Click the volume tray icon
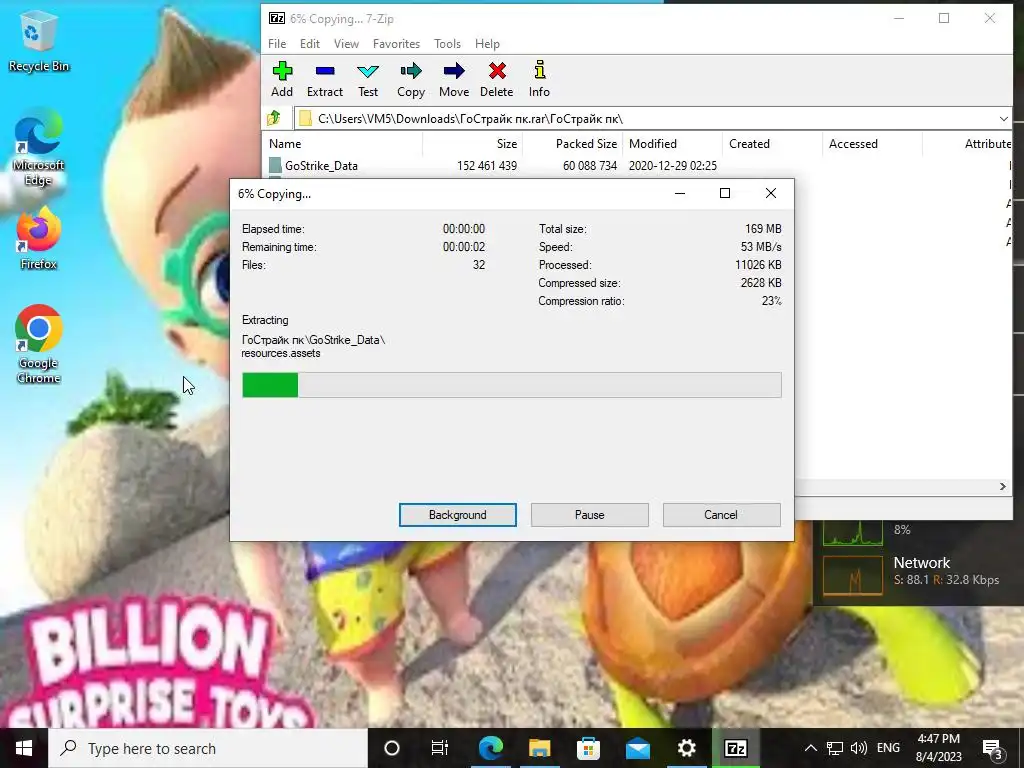 tap(859, 748)
